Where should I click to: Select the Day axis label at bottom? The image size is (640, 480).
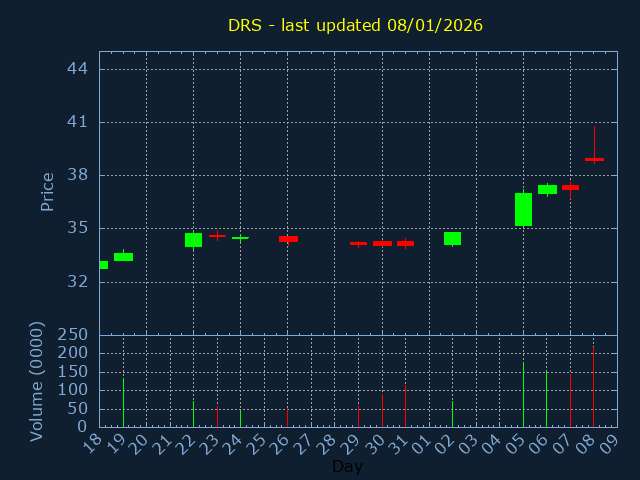click(x=347, y=466)
